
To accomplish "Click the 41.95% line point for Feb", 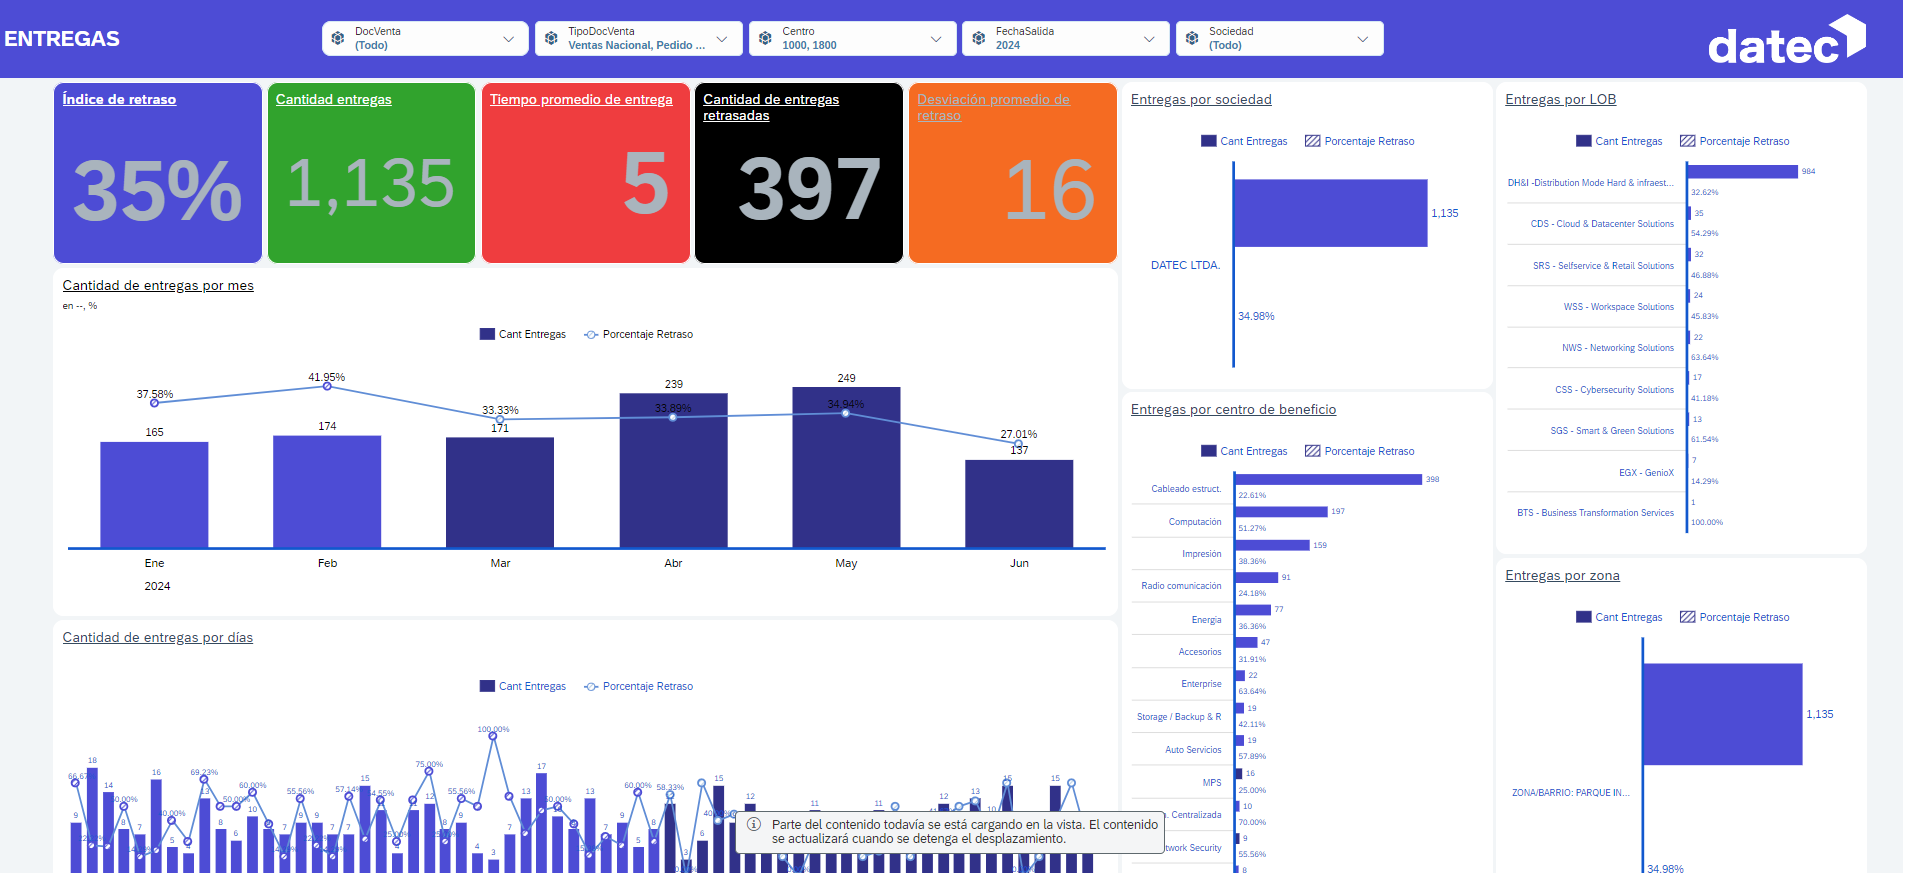I will 327,386.
